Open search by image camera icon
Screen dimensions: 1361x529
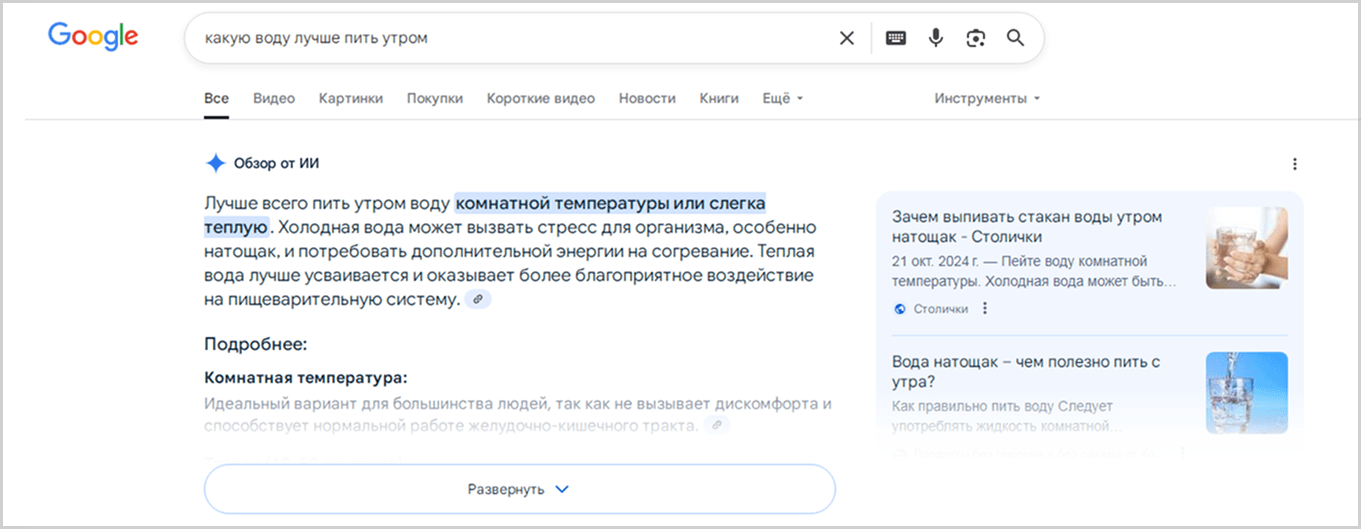pyautogui.click(x=976, y=38)
